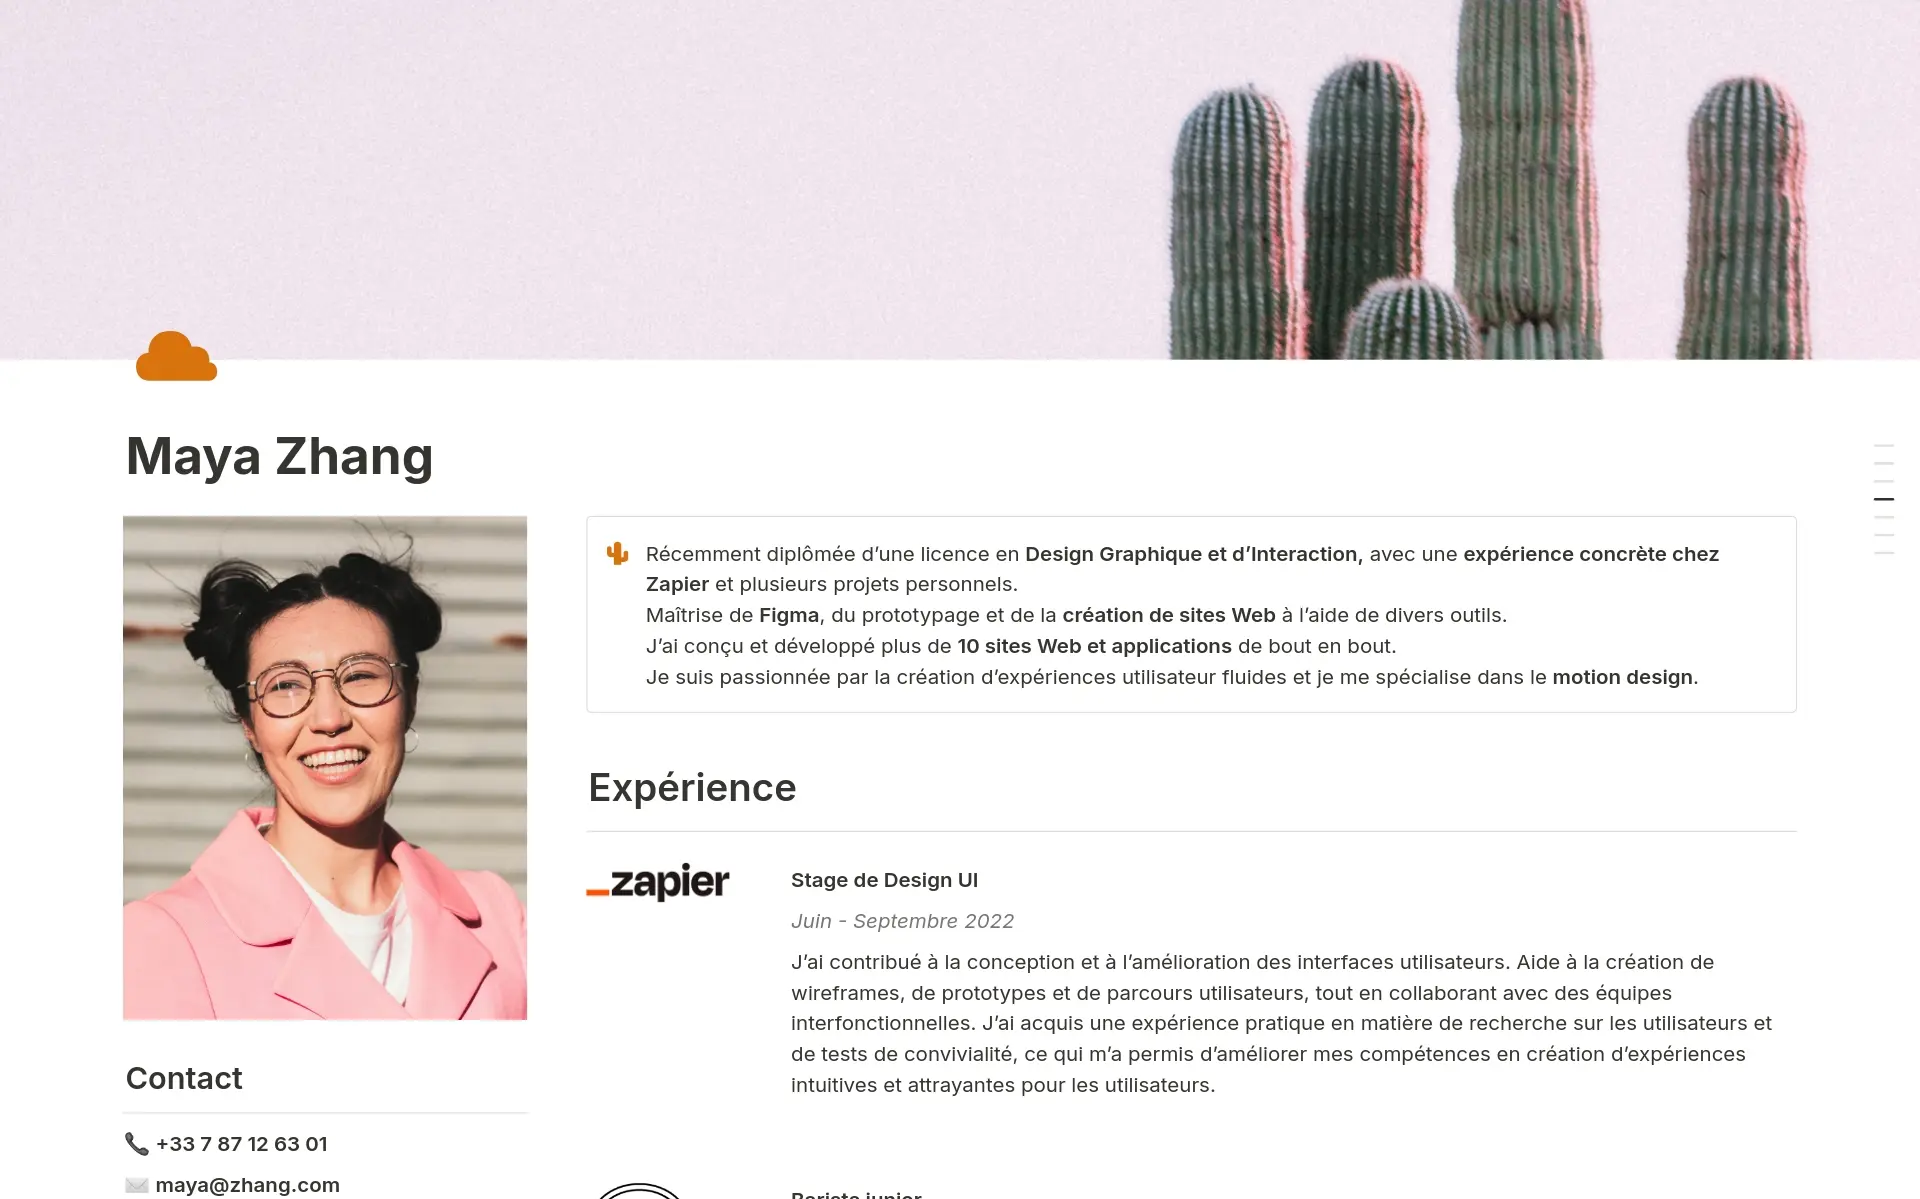Click the Juin - Septembre 2022 date line
This screenshot has height=1199, width=1920.
click(902, 921)
